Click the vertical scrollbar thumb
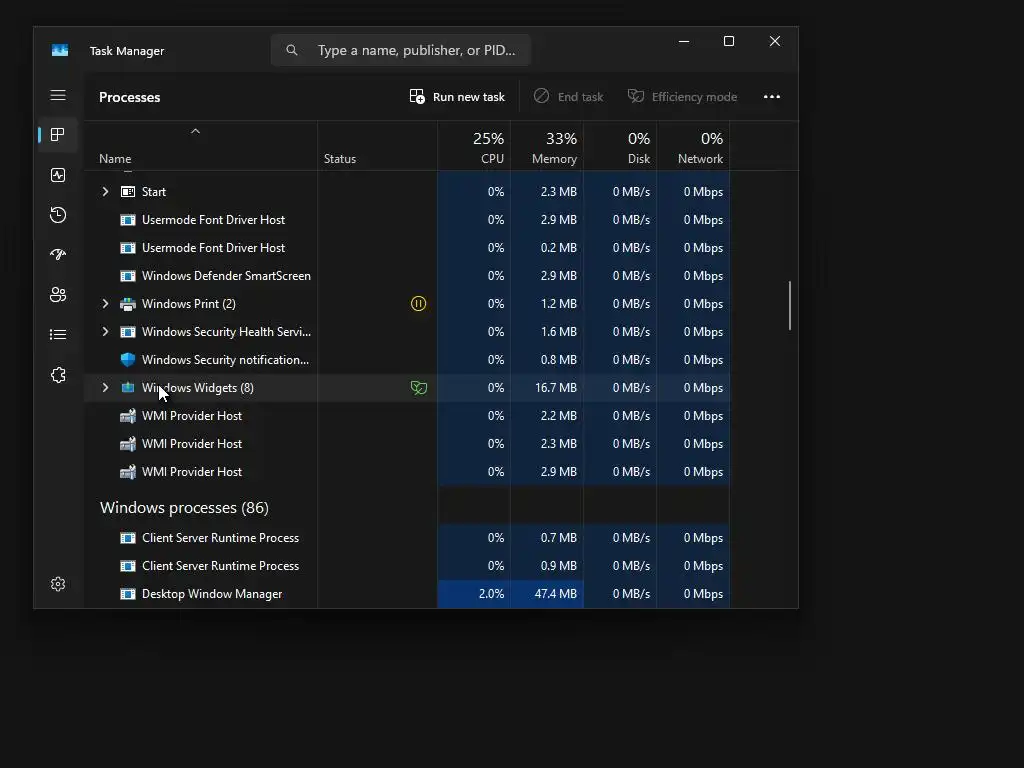This screenshot has height=768, width=1024. coord(790,306)
